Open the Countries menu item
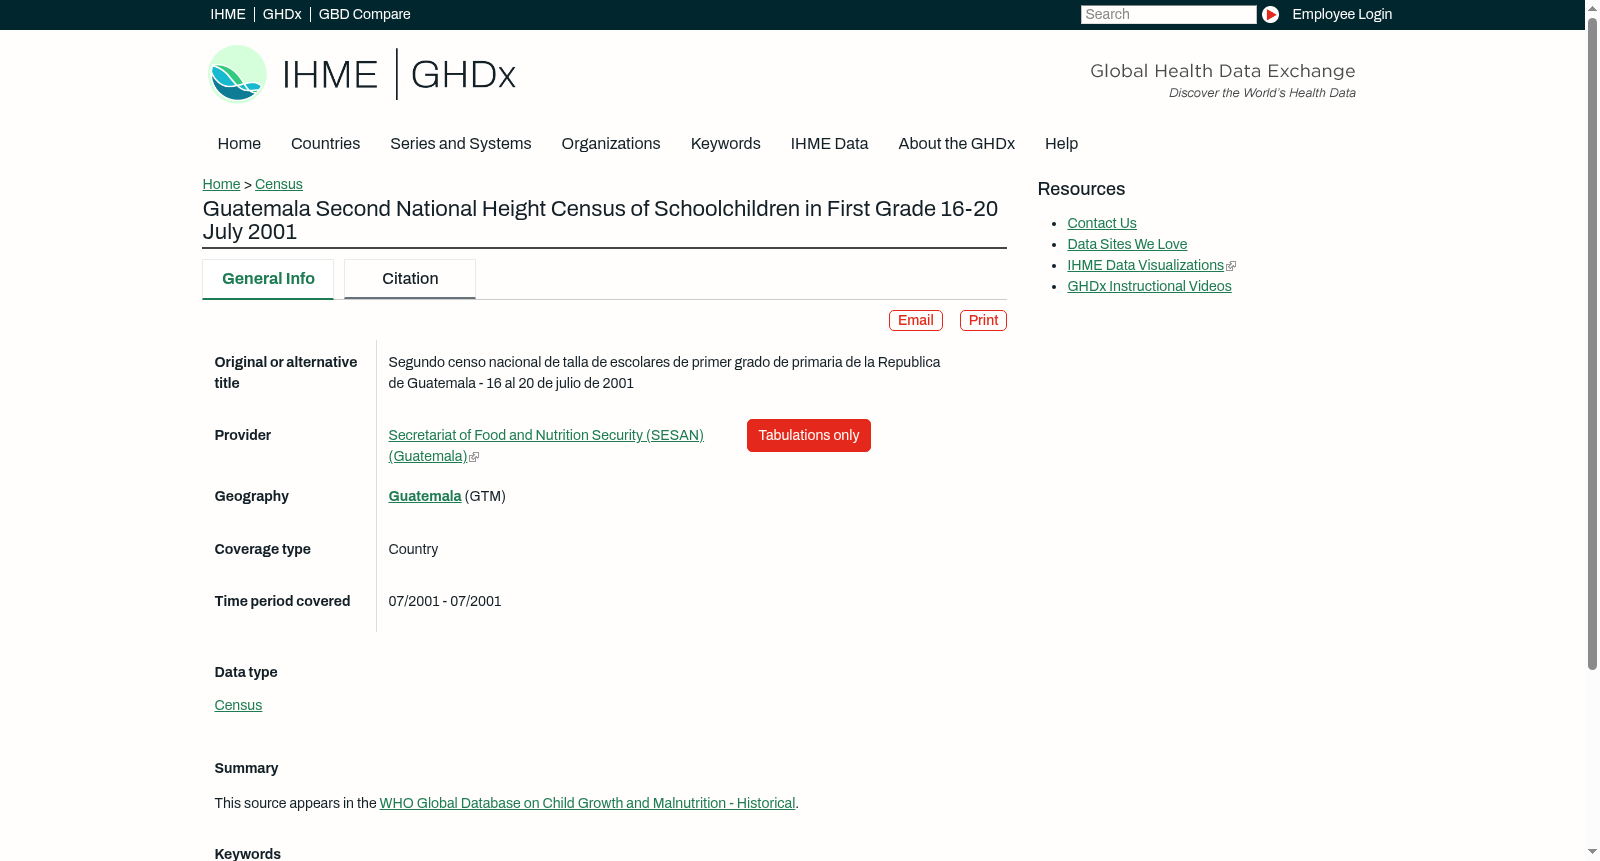 pos(325,144)
